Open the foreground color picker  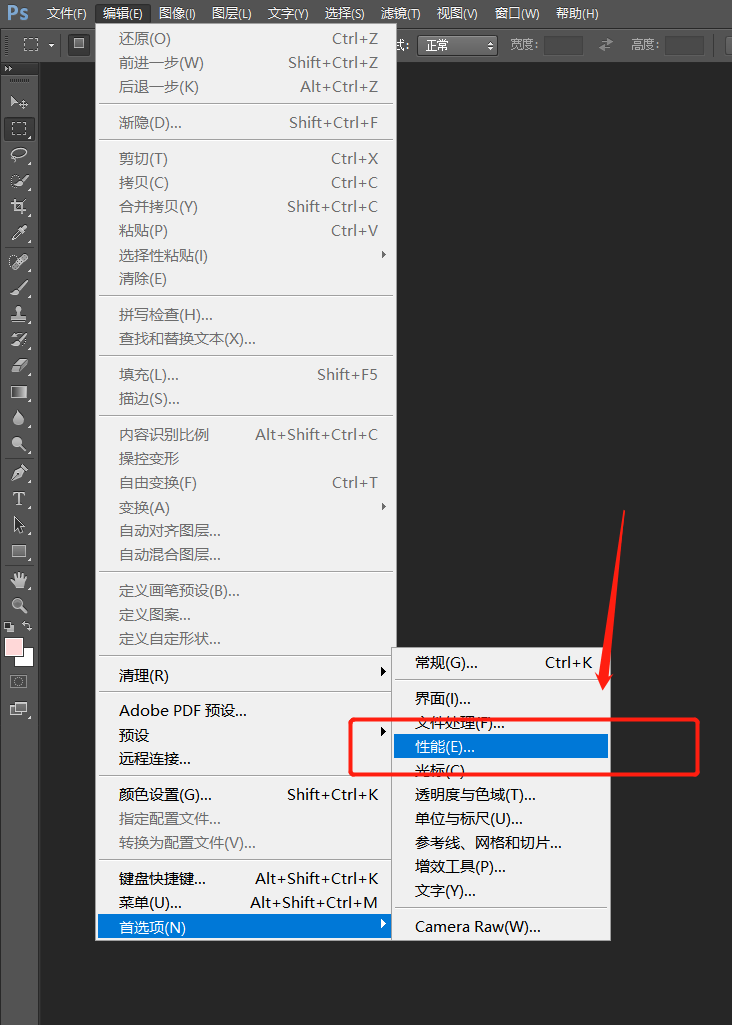click(x=14, y=647)
